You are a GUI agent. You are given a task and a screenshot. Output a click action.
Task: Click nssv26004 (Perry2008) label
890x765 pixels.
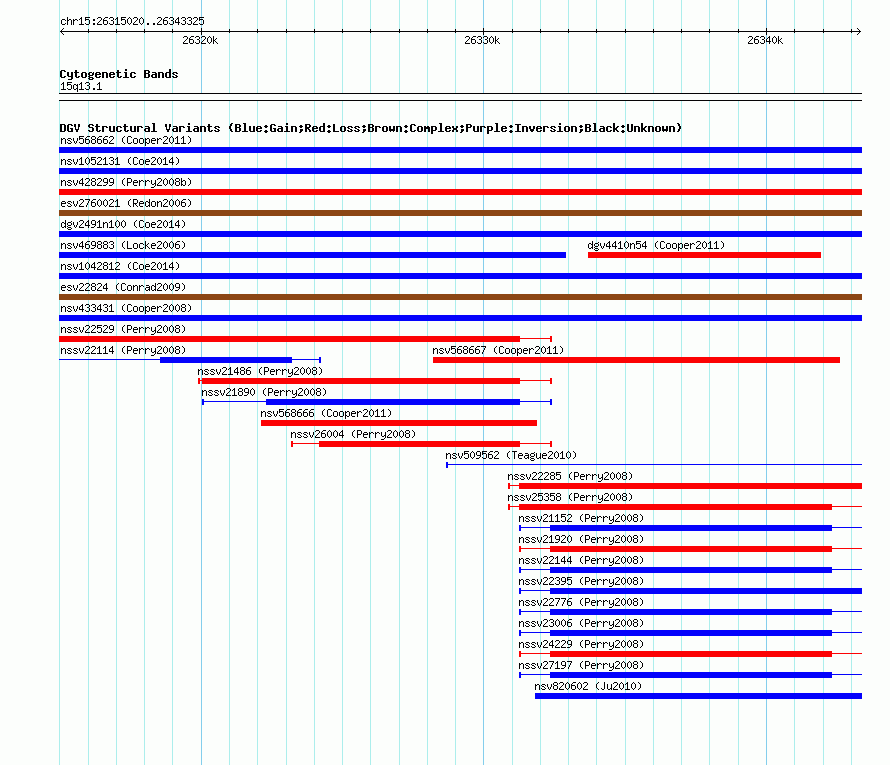coord(353,434)
